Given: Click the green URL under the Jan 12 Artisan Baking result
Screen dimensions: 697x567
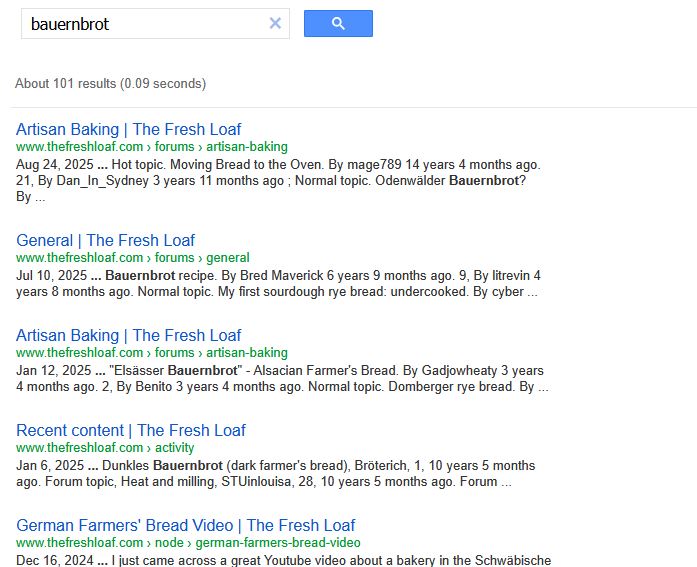Looking at the screenshot, I should [x=151, y=352].
